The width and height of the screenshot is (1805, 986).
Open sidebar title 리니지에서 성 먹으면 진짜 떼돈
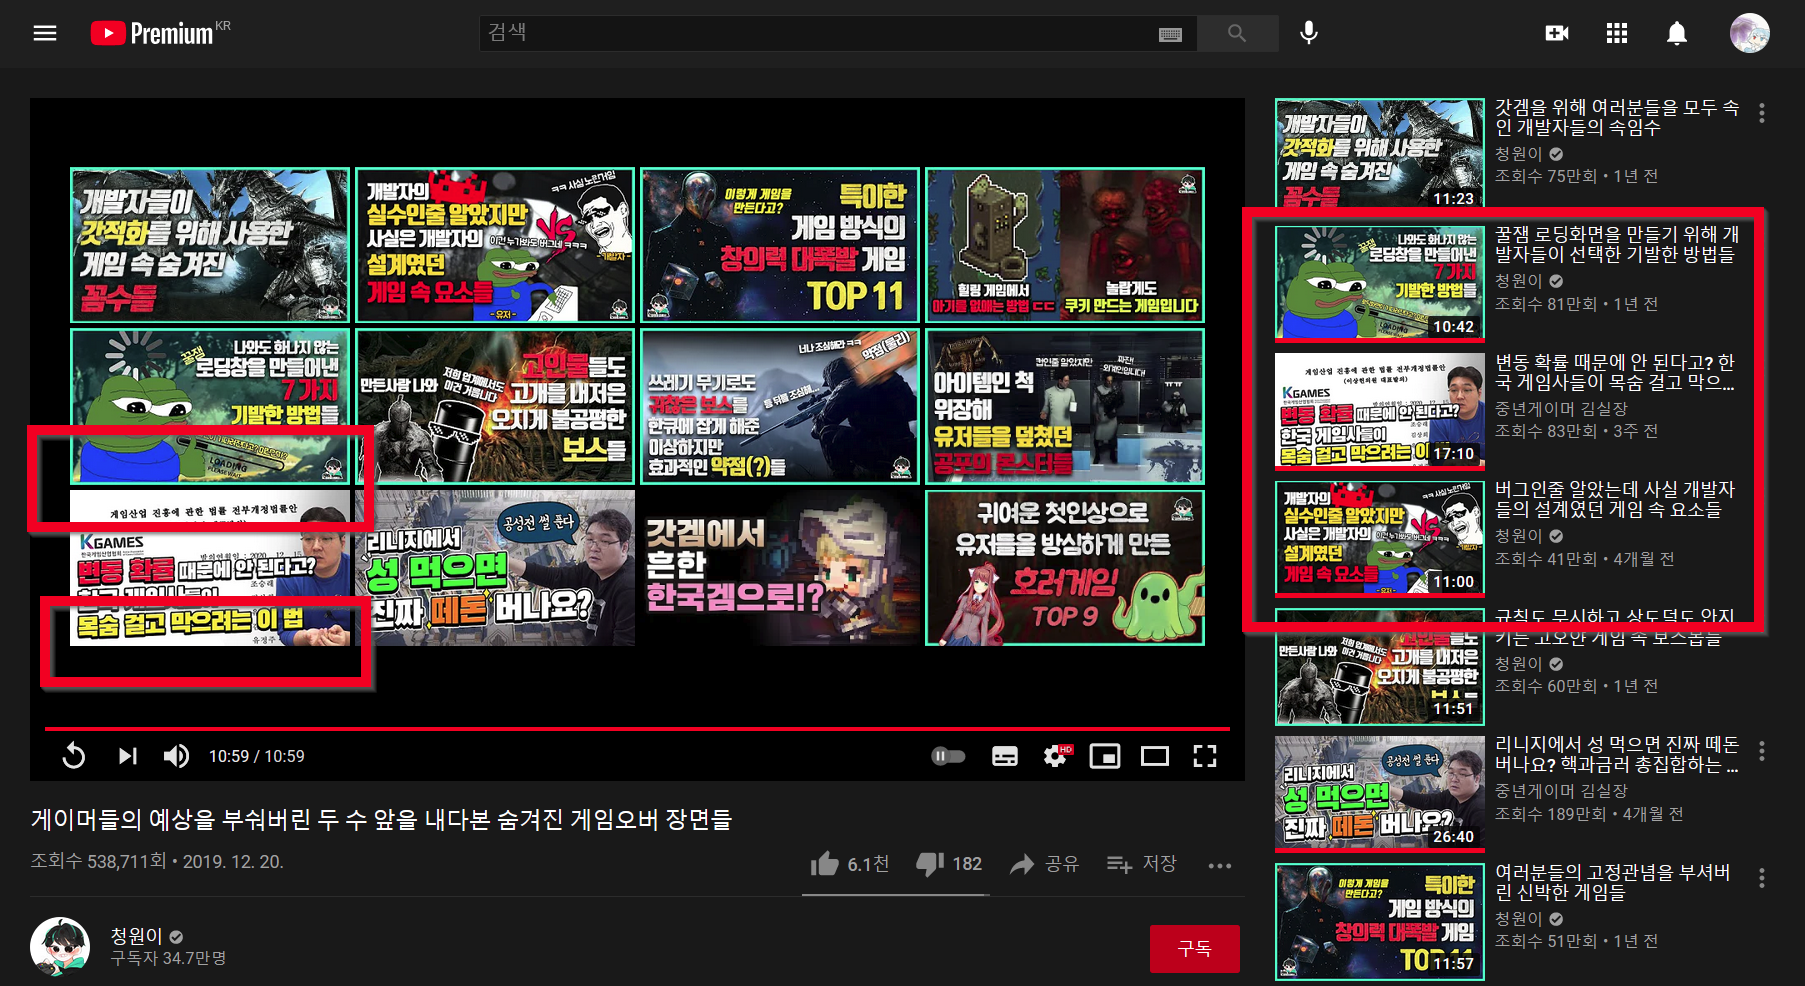pyautogui.click(x=1616, y=754)
